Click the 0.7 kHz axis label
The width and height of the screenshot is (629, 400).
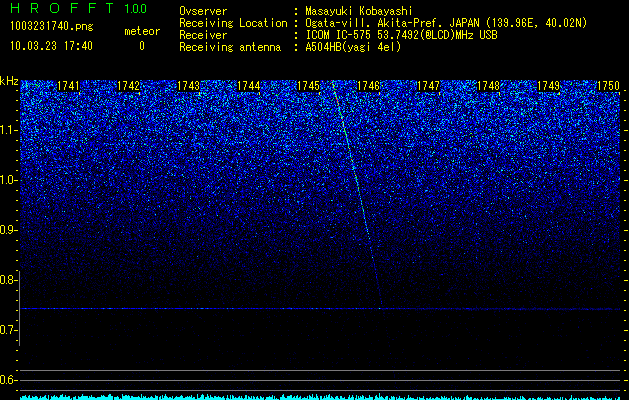pyautogui.click(x=7, y=330)
